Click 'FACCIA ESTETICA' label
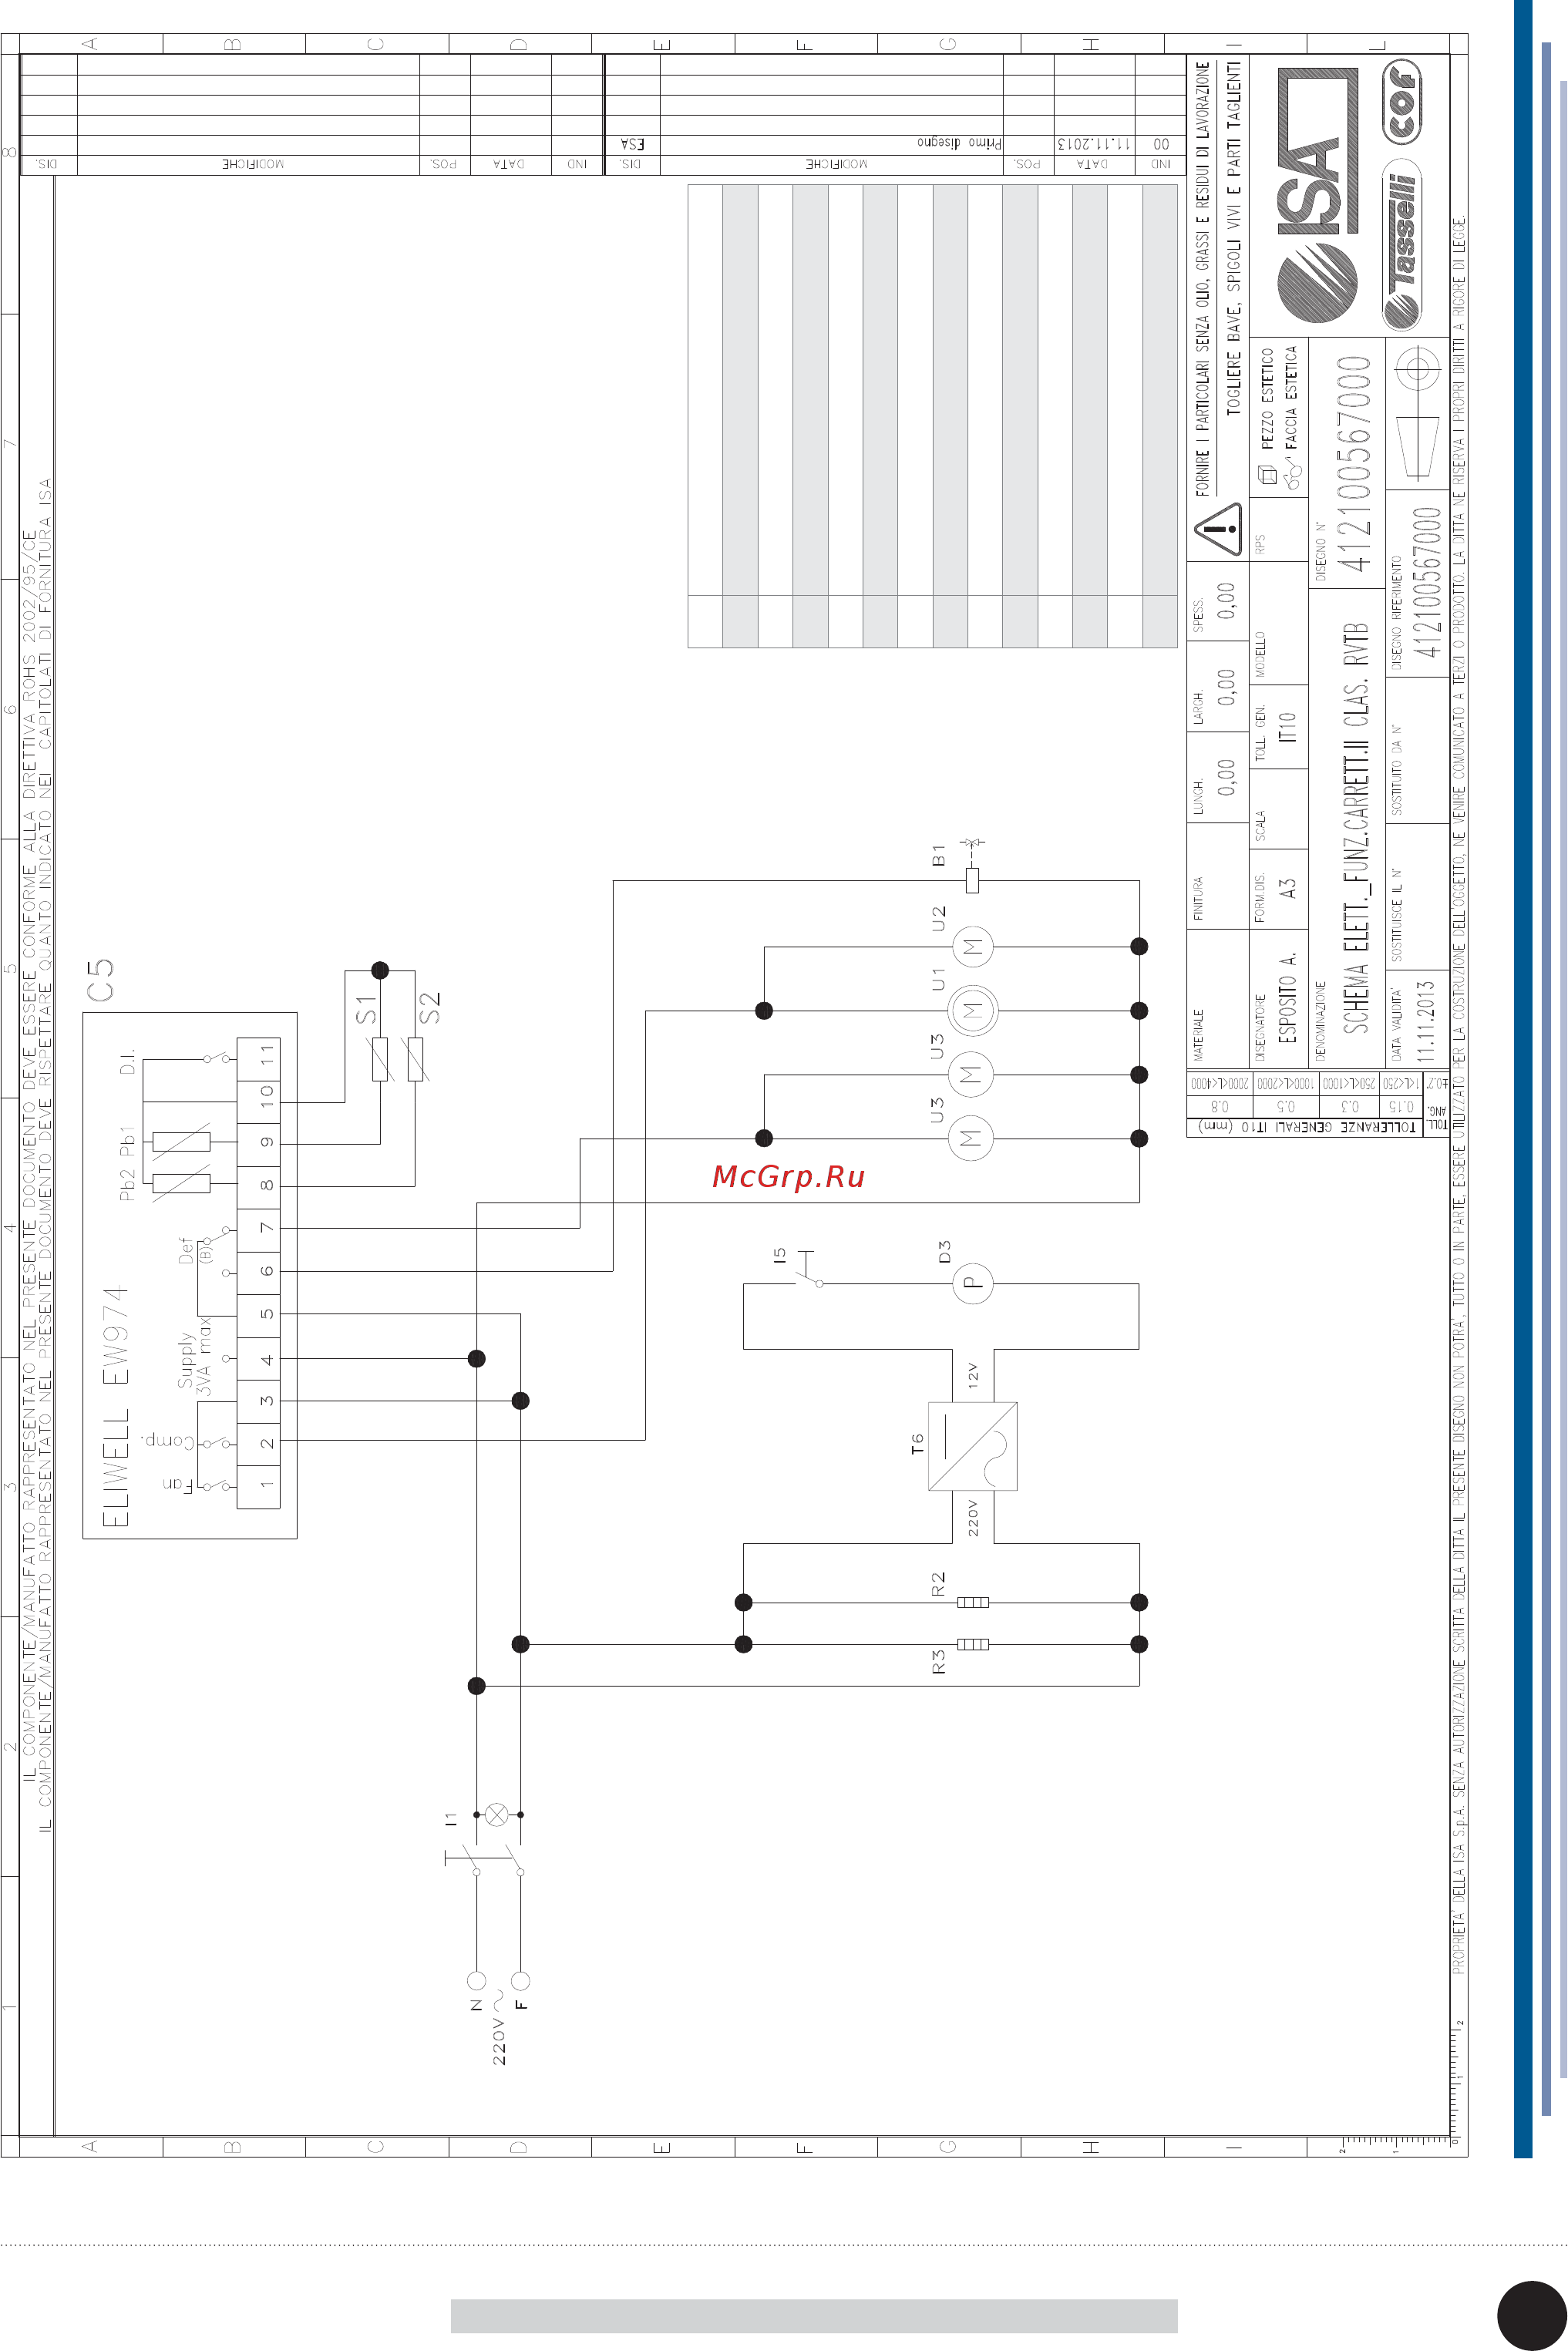Viewport: 1568px width, 2351px height. (x=1291, y=398)
